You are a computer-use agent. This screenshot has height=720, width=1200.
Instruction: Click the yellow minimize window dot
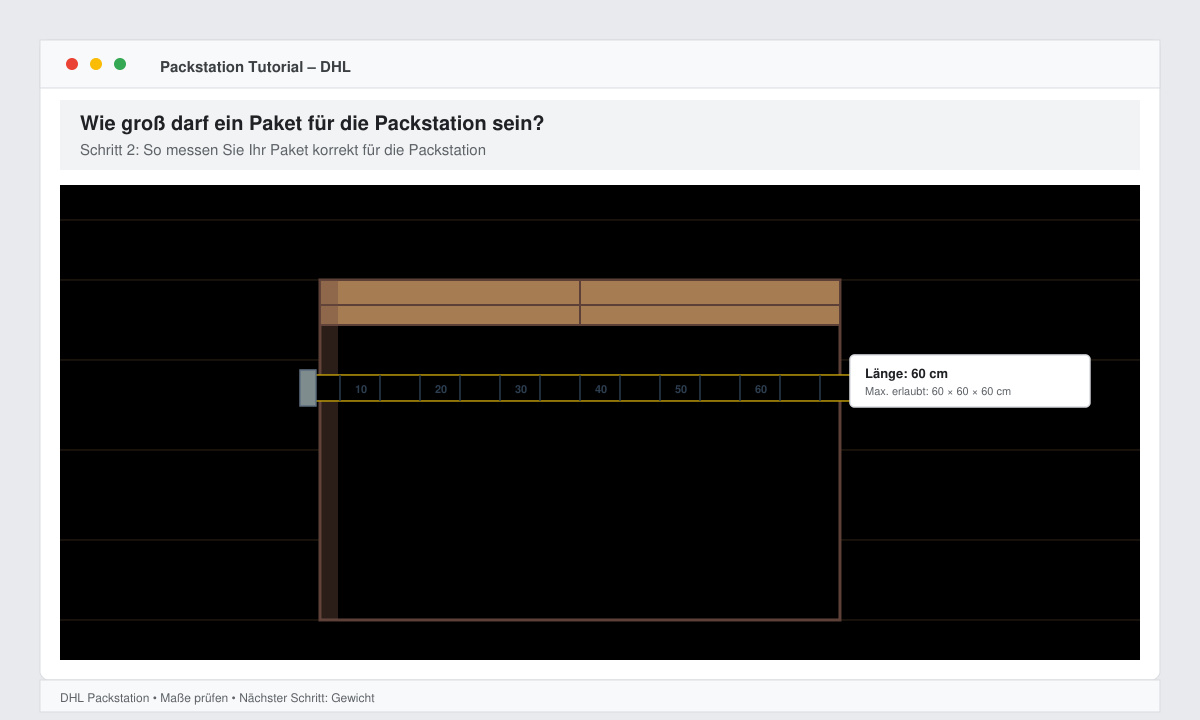[x=96, y=64]
